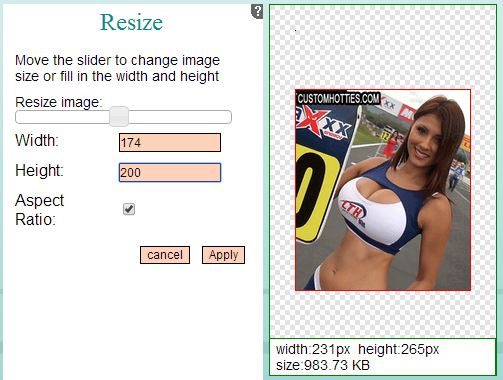Click the Height label

point(39,170)
